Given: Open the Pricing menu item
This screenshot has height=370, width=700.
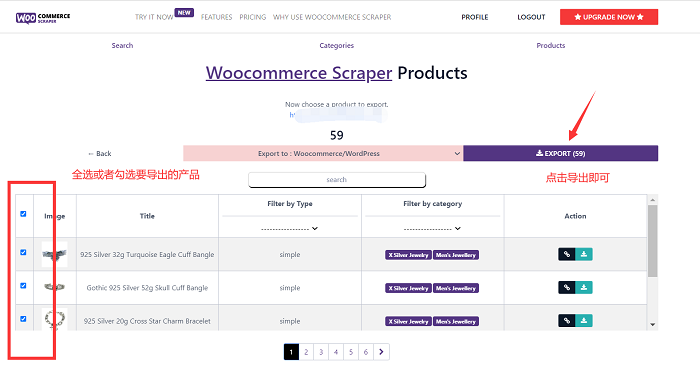Looking at the screenshot, I should pyautogui.click(x=253, y=17).
